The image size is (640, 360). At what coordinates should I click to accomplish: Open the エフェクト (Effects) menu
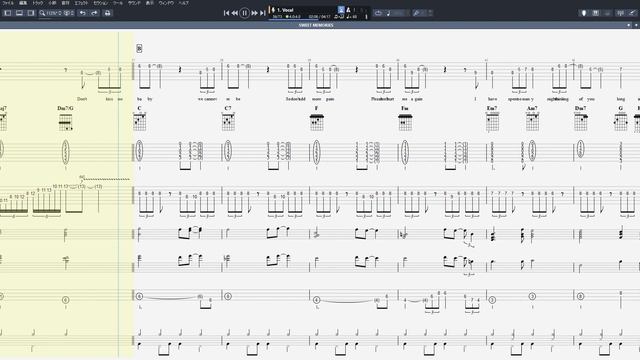pos(81,3)
